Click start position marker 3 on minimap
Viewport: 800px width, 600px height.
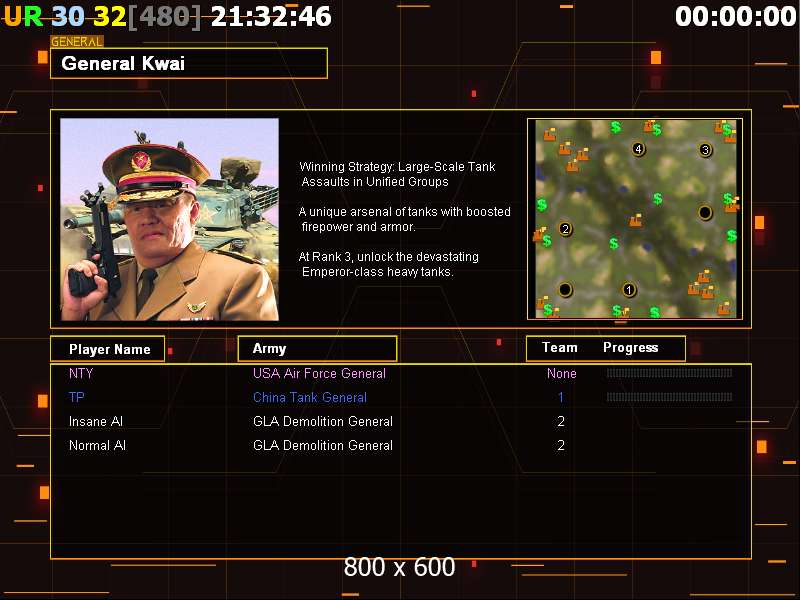[705, 149]
